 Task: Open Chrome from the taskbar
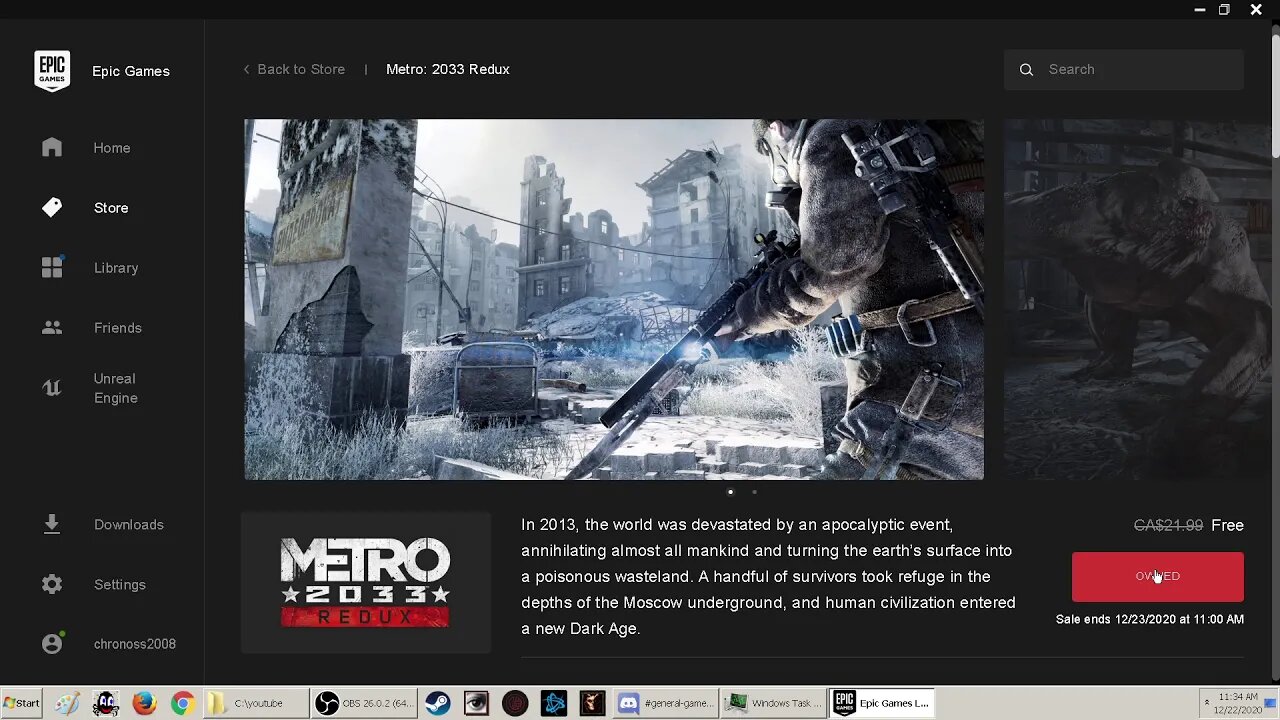coord(182,703)
